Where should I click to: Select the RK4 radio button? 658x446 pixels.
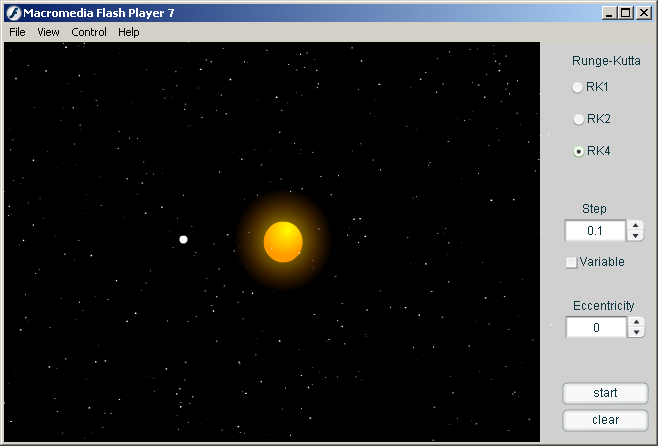click(x=578, y=151)
